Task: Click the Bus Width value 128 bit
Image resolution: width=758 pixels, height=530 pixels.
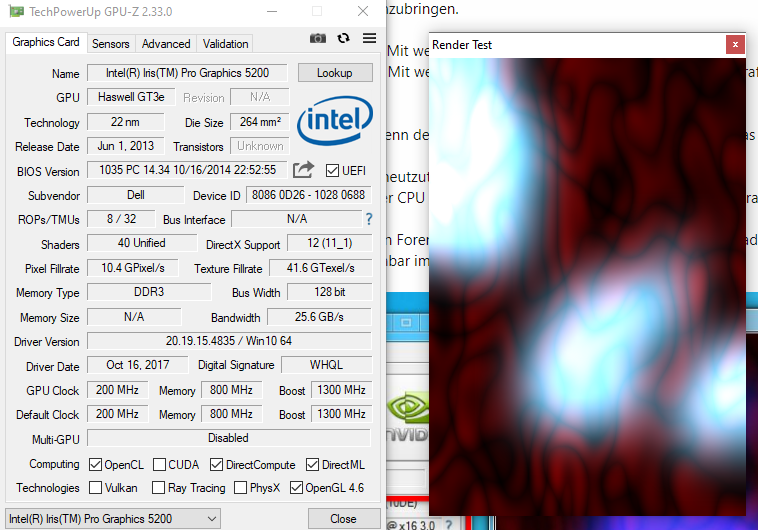Action: 330,292
